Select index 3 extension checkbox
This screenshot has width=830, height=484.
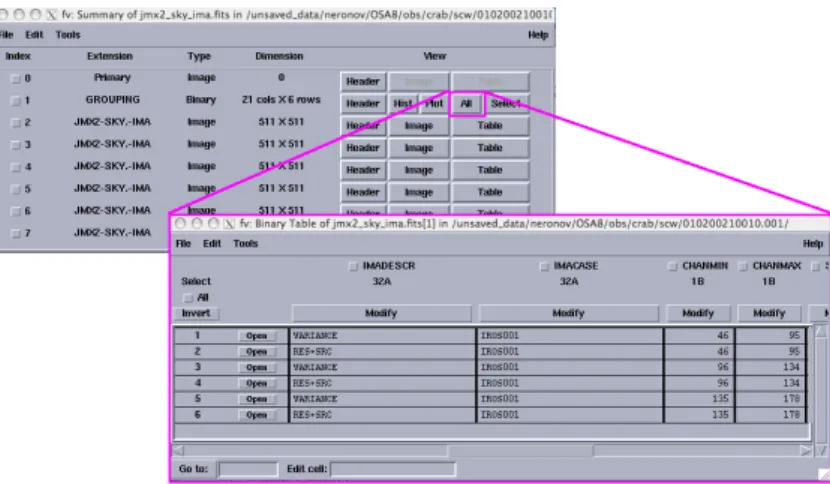coord(16,145)
